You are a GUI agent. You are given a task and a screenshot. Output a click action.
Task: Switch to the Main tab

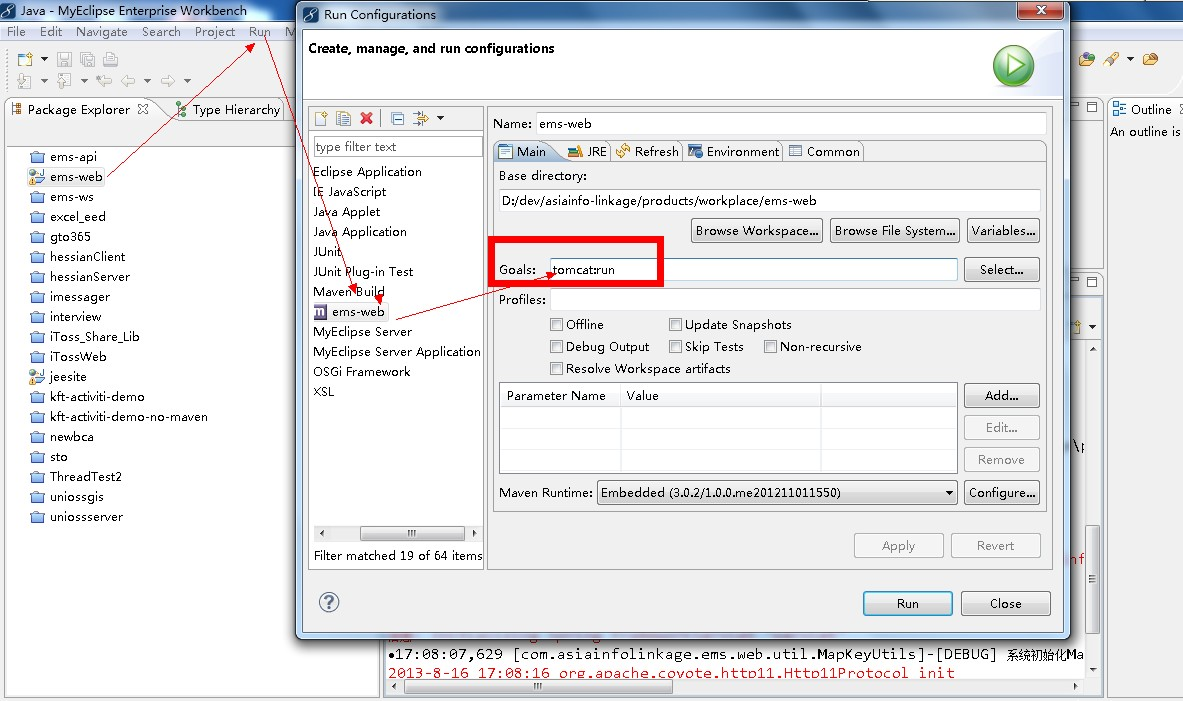click(x=523, y=151)
